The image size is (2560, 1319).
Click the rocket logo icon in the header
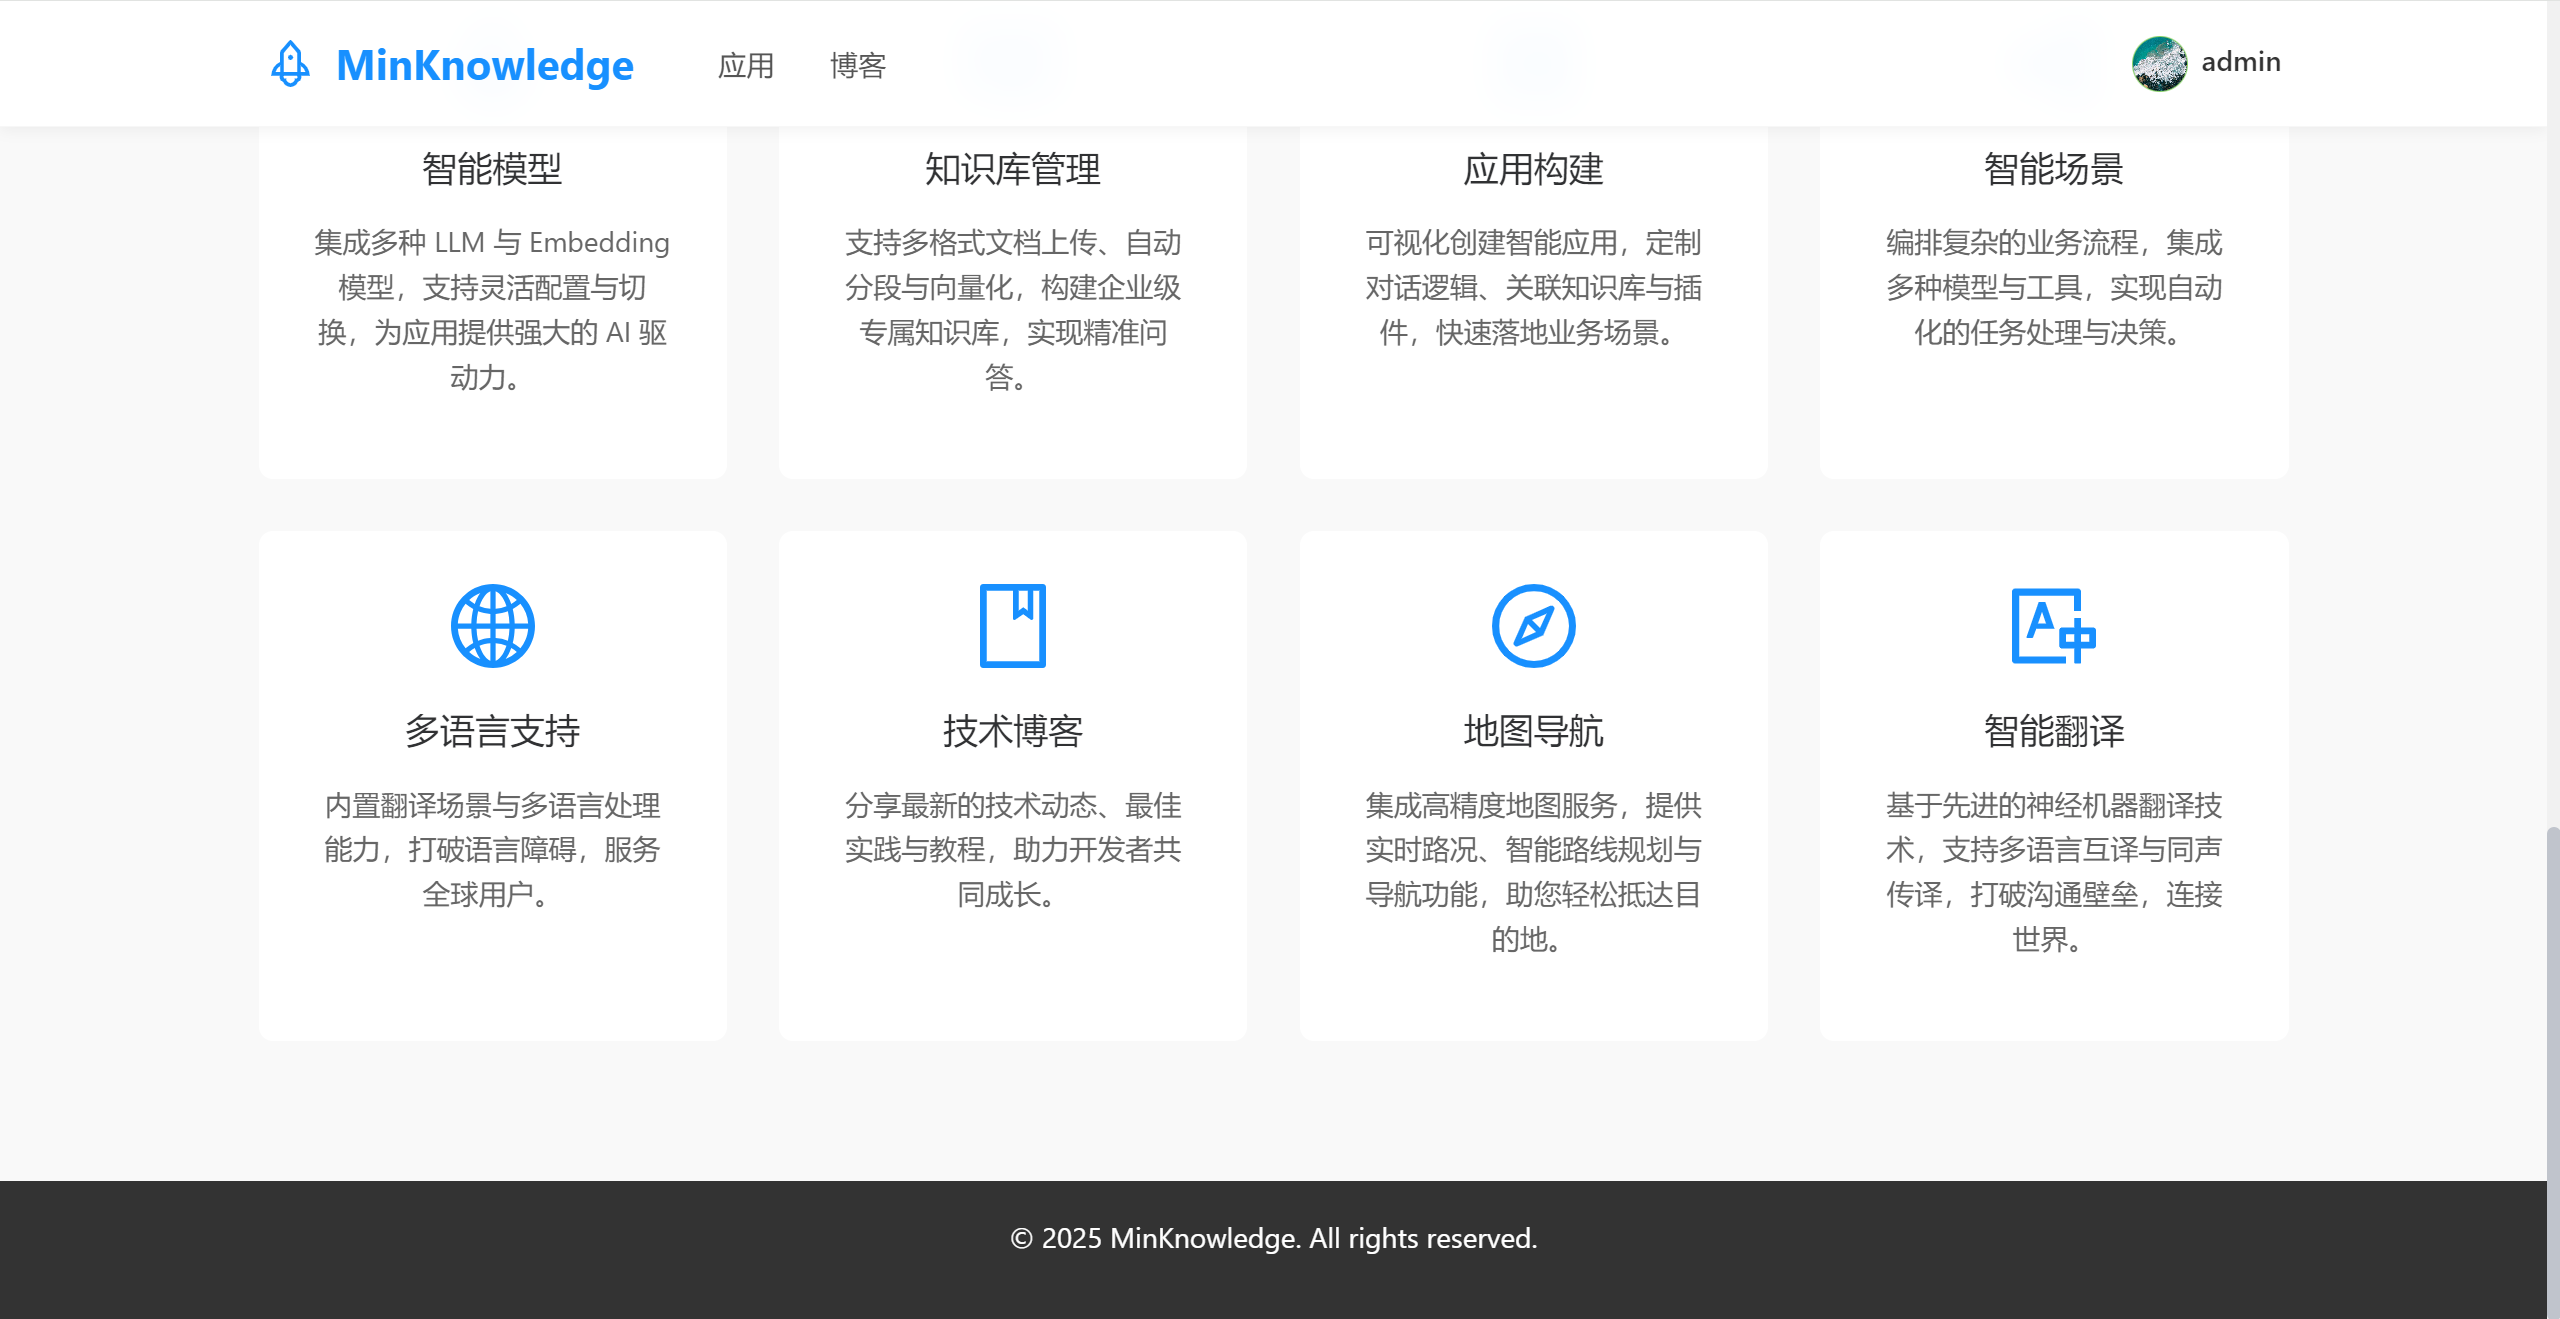tap(291, 64)
